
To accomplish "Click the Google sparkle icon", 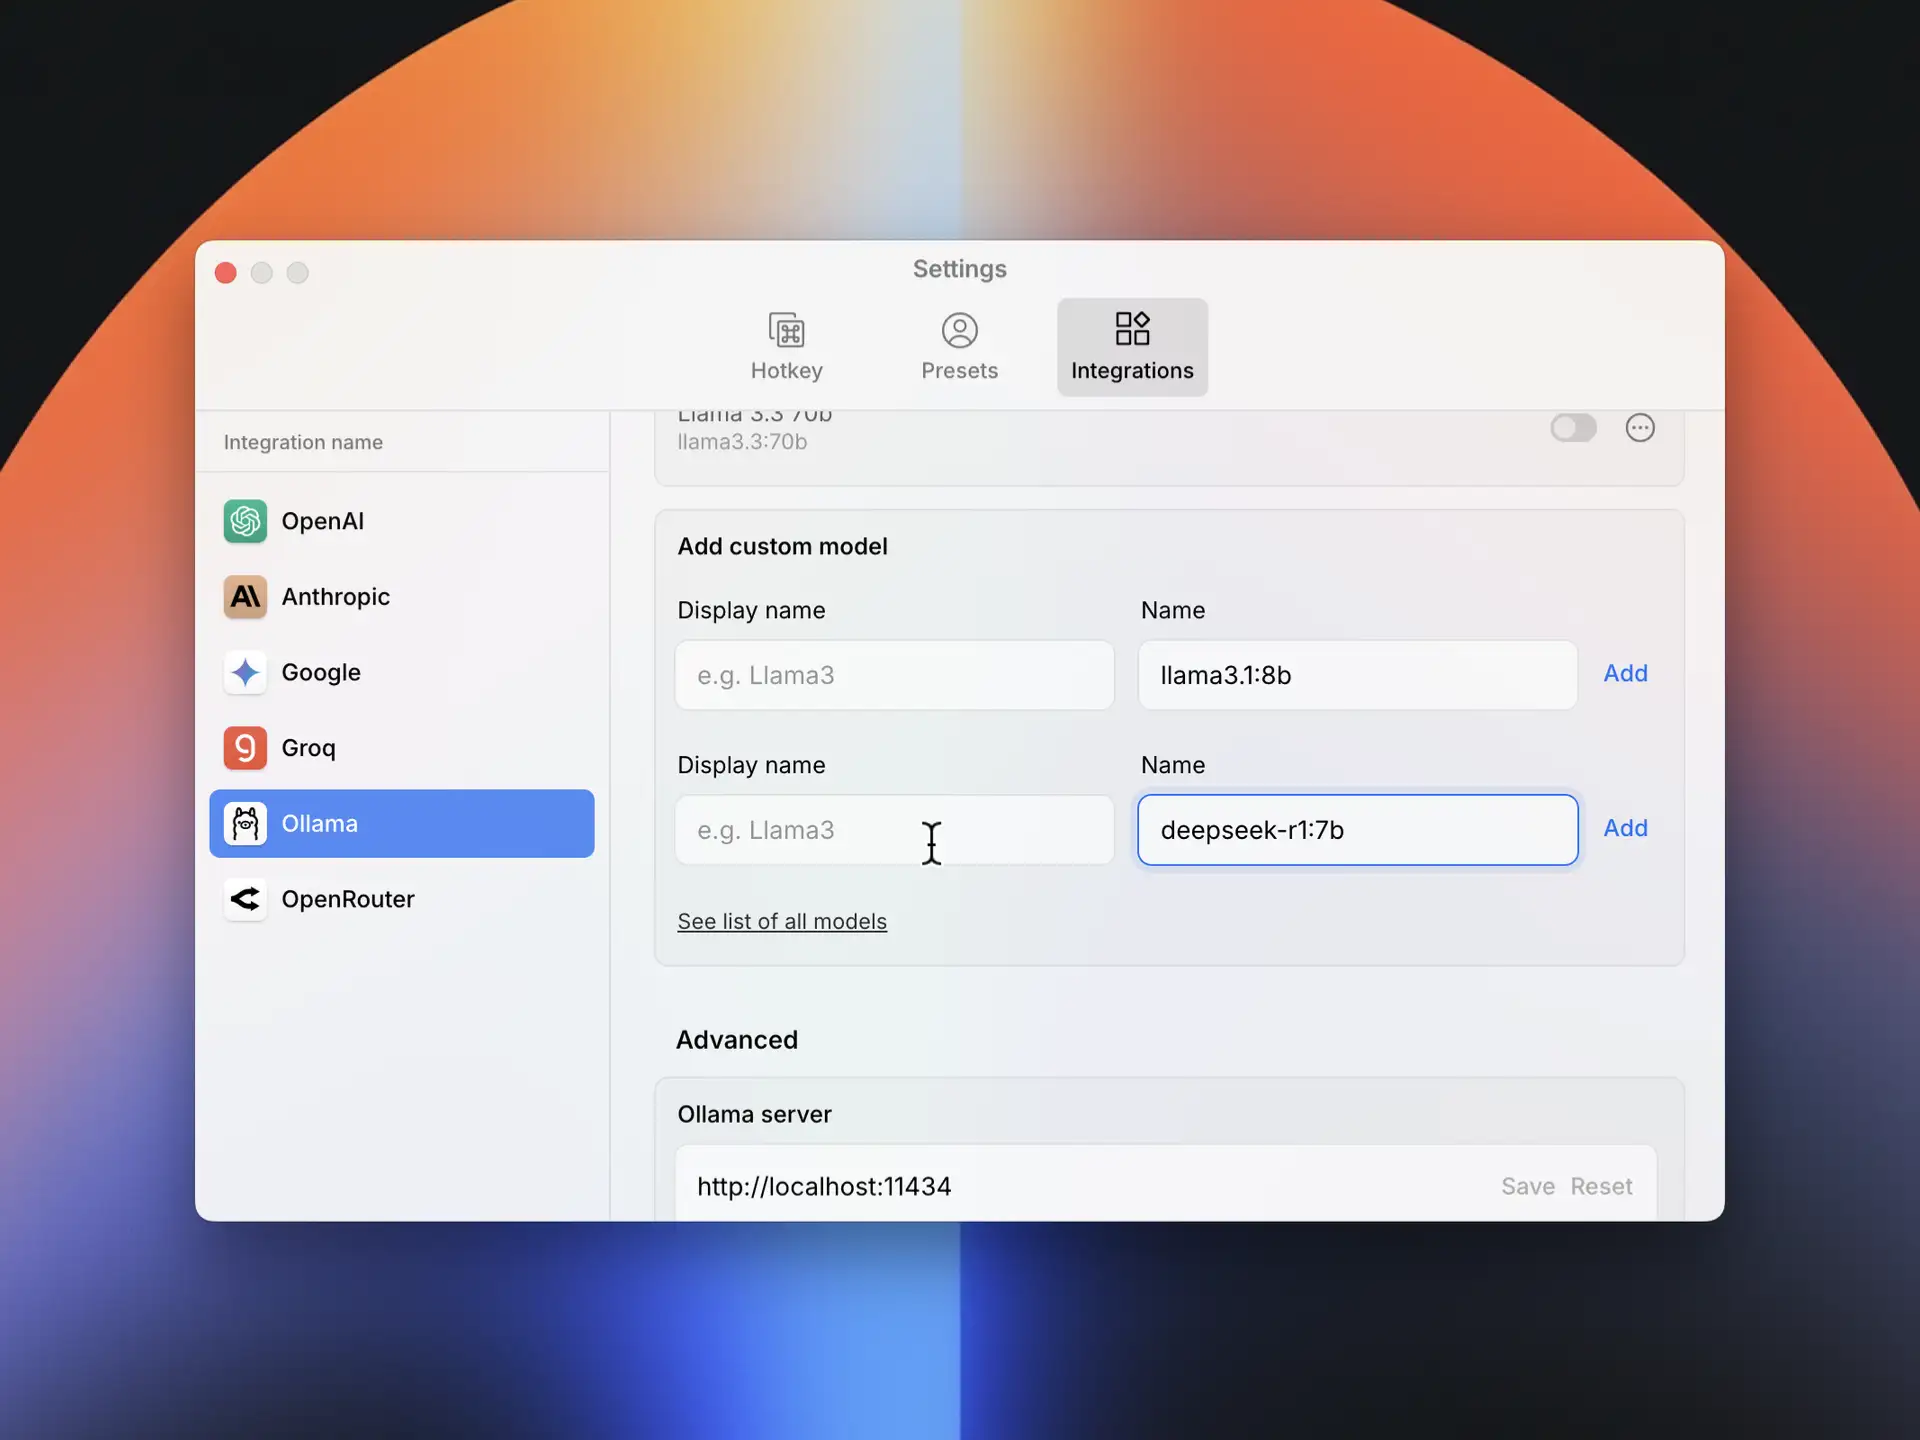I will pos(245,672).
